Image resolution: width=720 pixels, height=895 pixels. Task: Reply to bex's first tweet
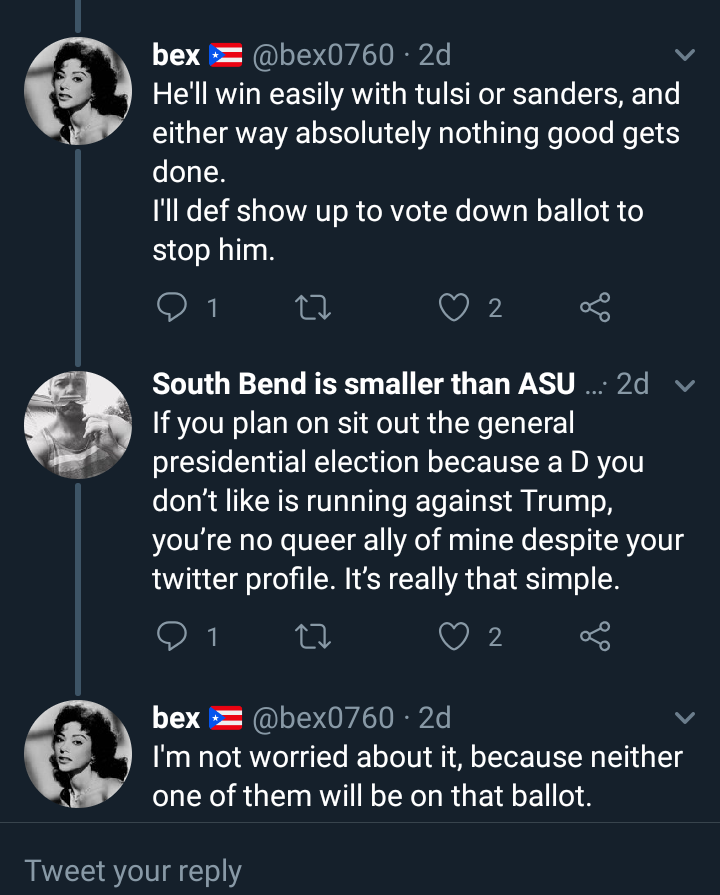172,308
